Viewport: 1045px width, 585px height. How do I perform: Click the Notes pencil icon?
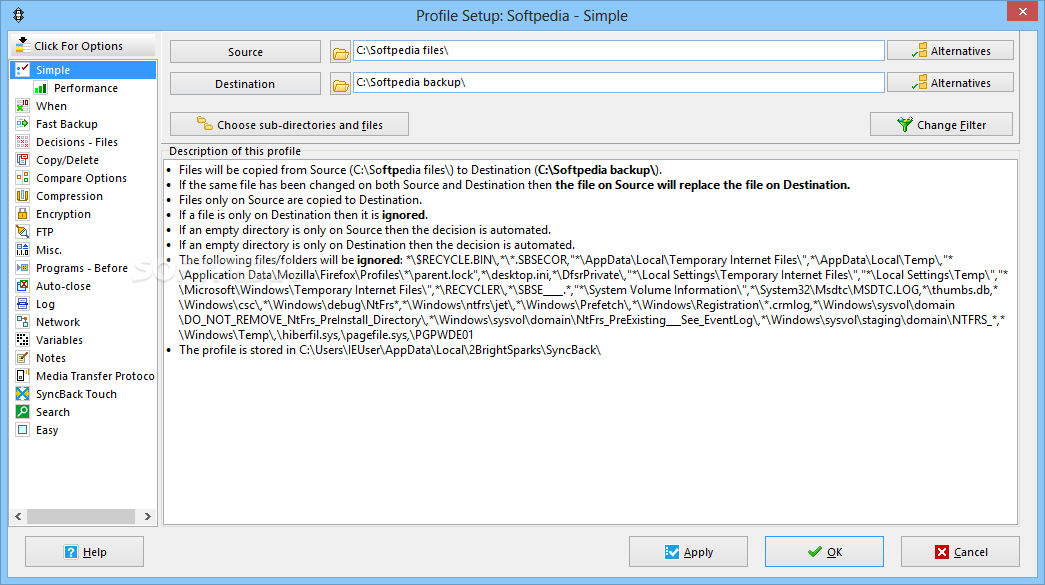(23, 357)
